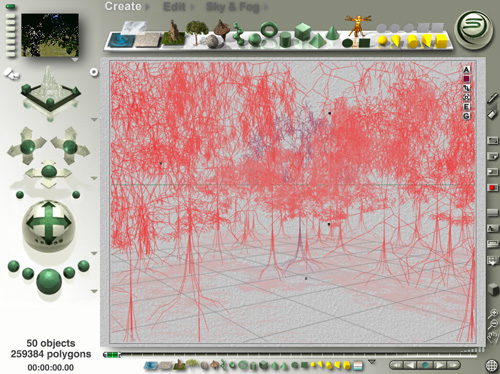Create a yellow sphere light

pyautogui.click(x=382, y=41)
